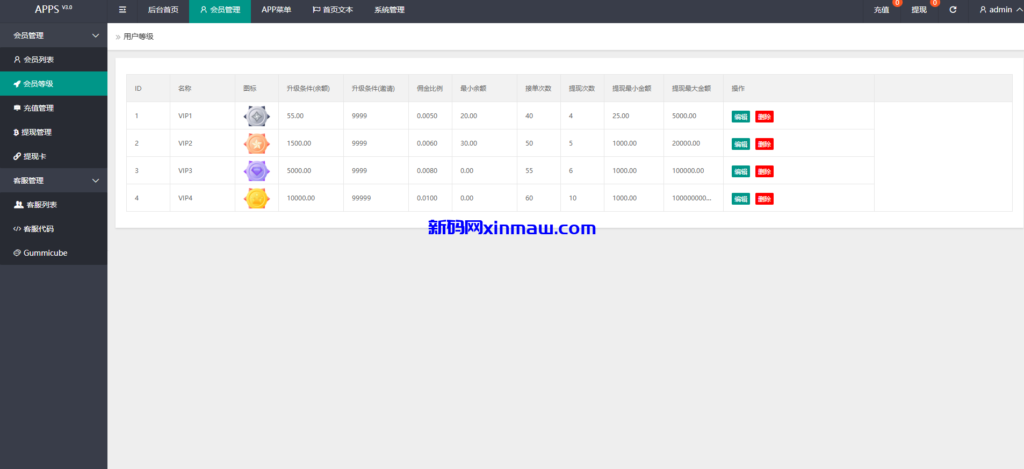Open 提现卡 in the sidebar
The image size is (1024, 469).
pos(54,156)
